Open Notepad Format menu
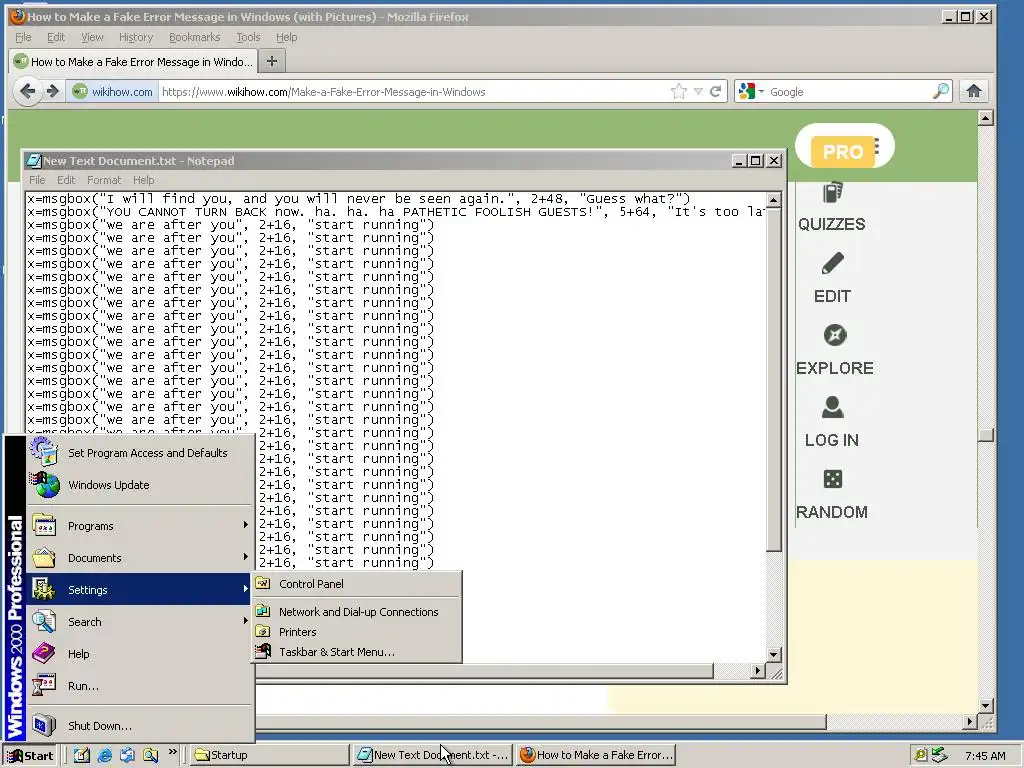Image resolution: width=1024 pixels, height=768 pixels. click(x=104, y=180)
